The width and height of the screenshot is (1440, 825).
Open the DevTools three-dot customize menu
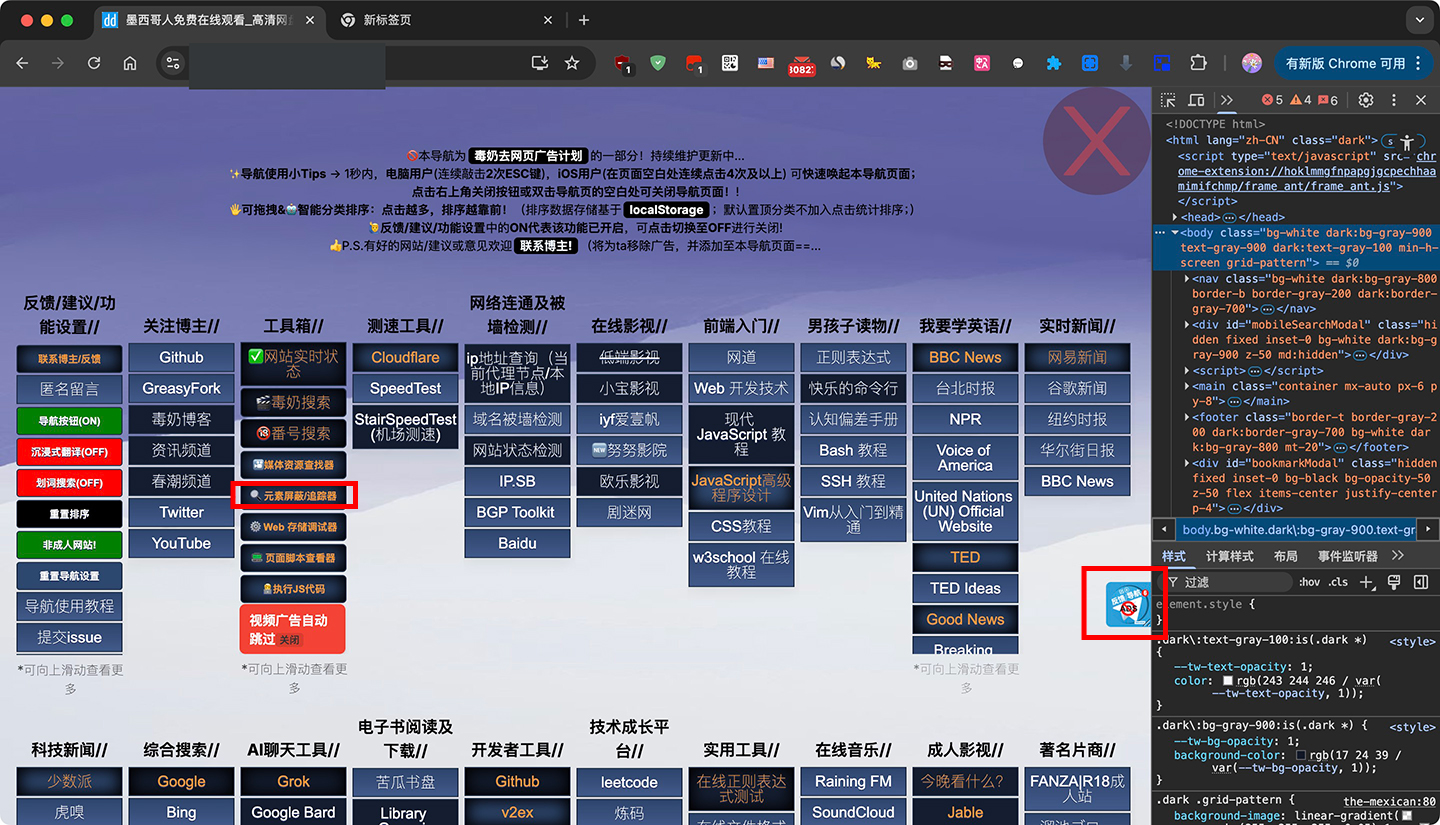[x=1394, y=100]
